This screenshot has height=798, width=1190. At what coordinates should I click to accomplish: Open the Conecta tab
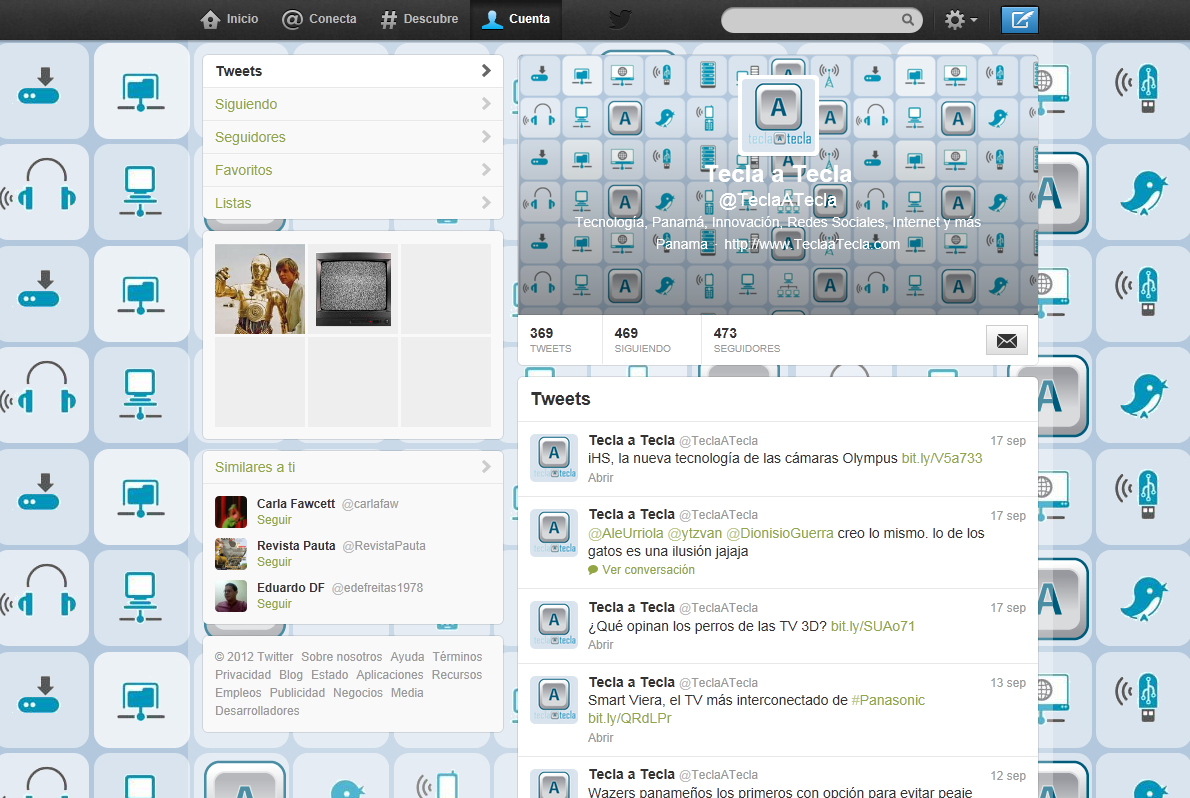click(x=320, y=19)
